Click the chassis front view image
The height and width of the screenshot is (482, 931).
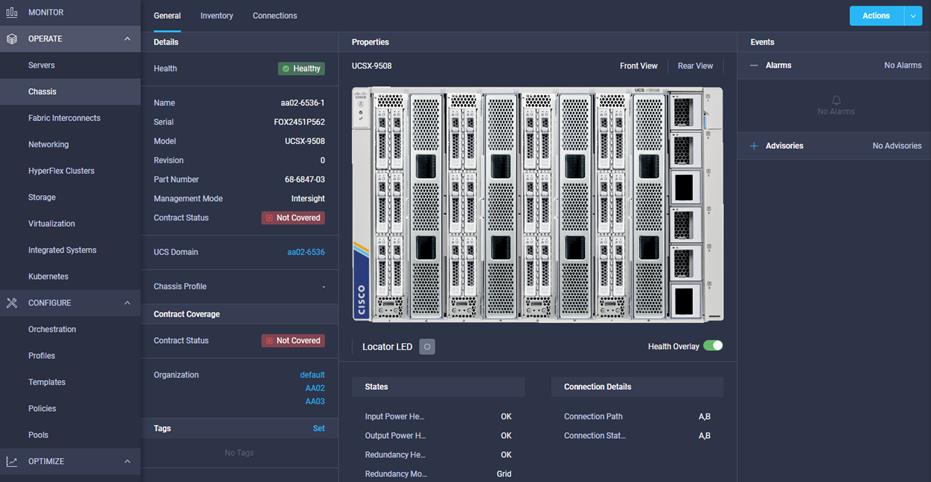[x=537, y=205]
